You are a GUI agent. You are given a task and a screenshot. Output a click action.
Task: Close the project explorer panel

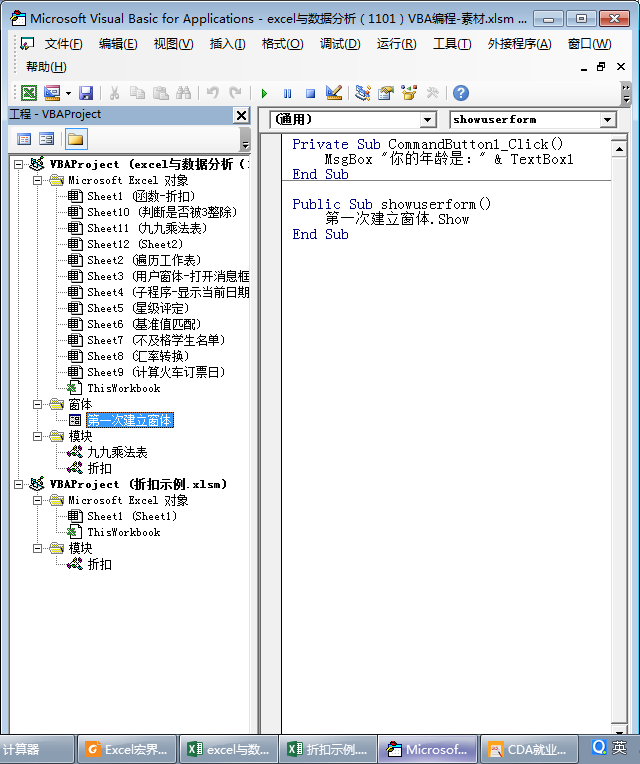point(242,115)
